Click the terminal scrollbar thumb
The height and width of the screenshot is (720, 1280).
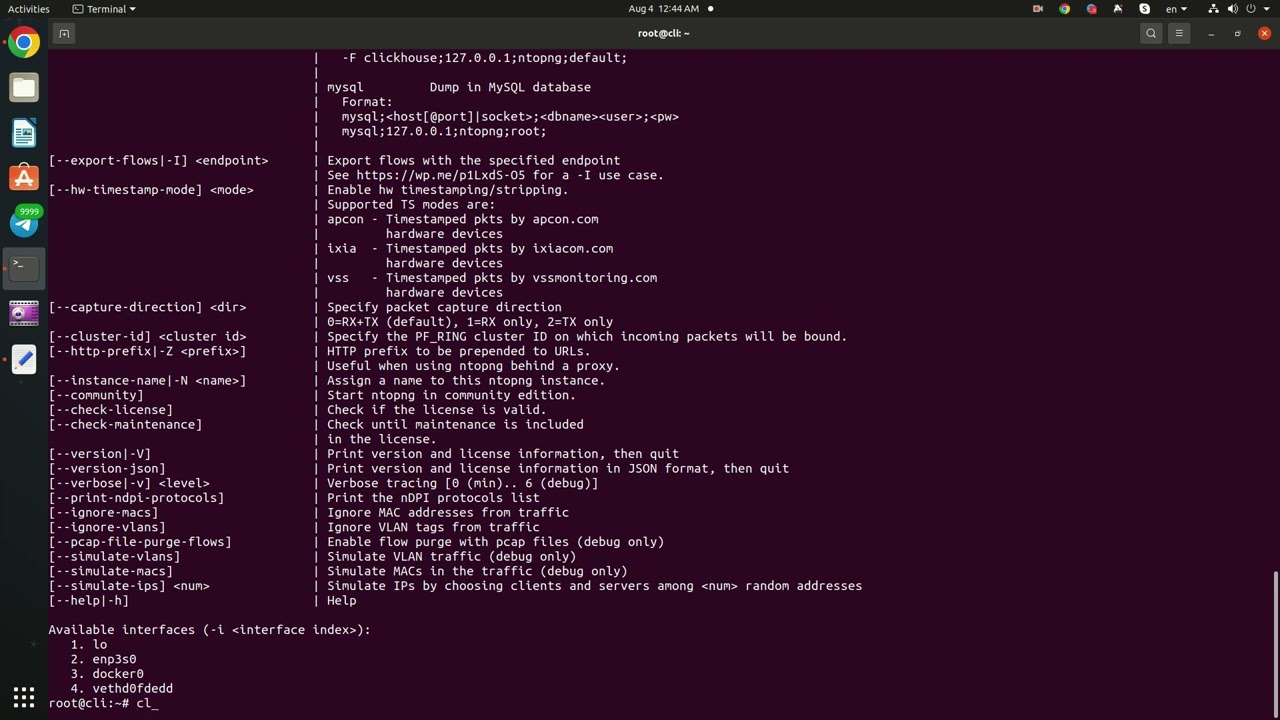(1276, 640)
